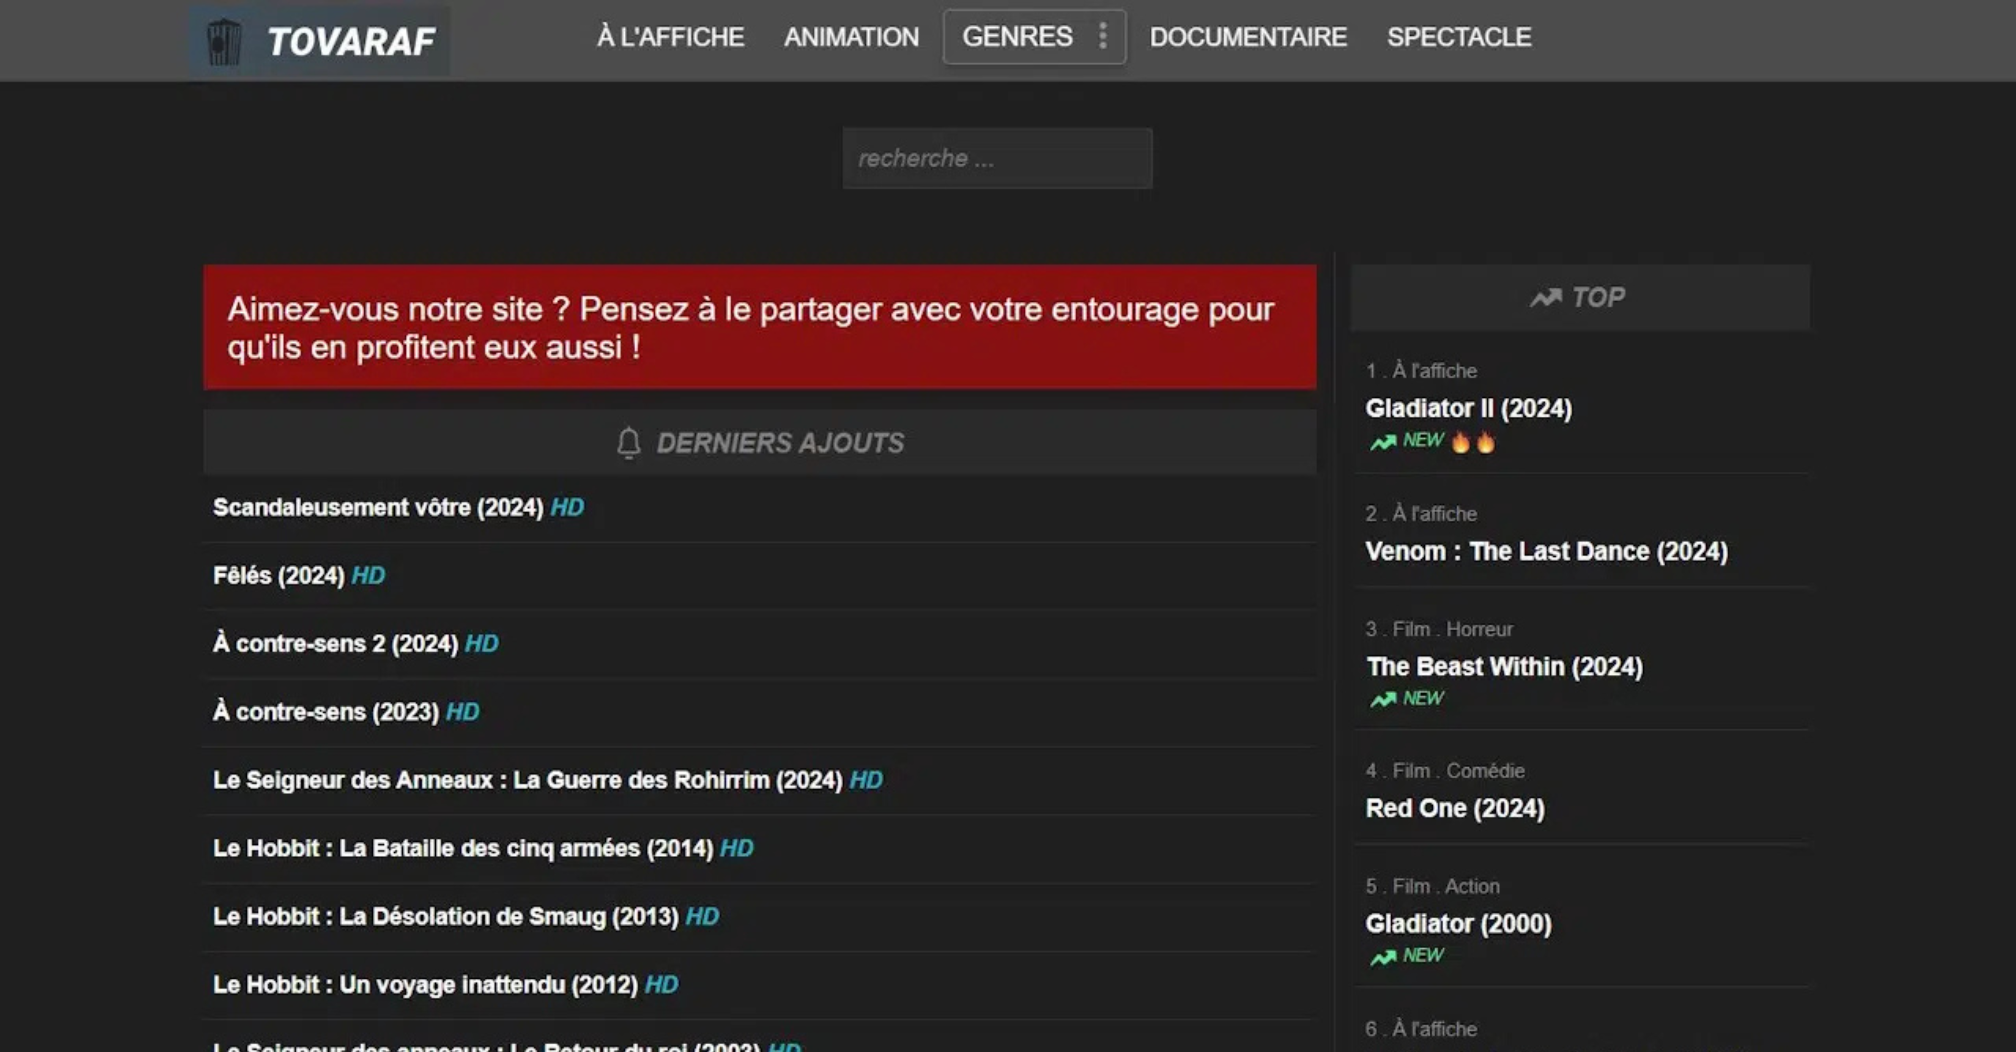
Task: Open Red One (2024) in Top list
Action: (x=1454, y=808)
